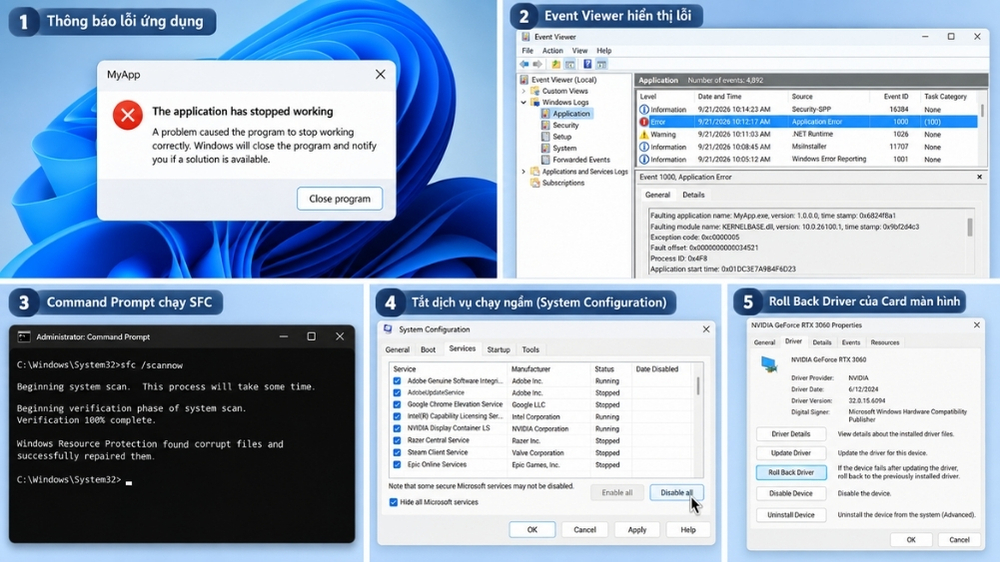Image resolution: width=1000 pixels, height=562 pixels.
Task: Open the File menu in Event Viewer
Action: [x=527, y=50]
